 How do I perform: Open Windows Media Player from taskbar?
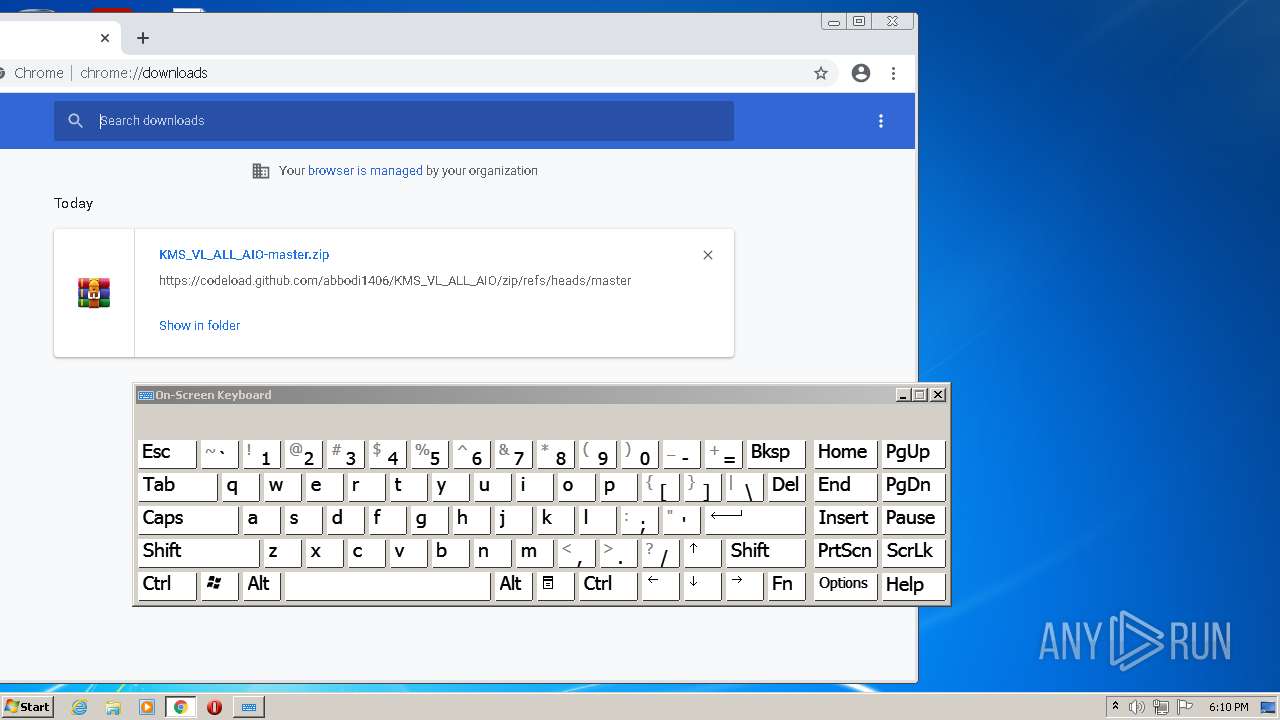[x=147, y=707]
